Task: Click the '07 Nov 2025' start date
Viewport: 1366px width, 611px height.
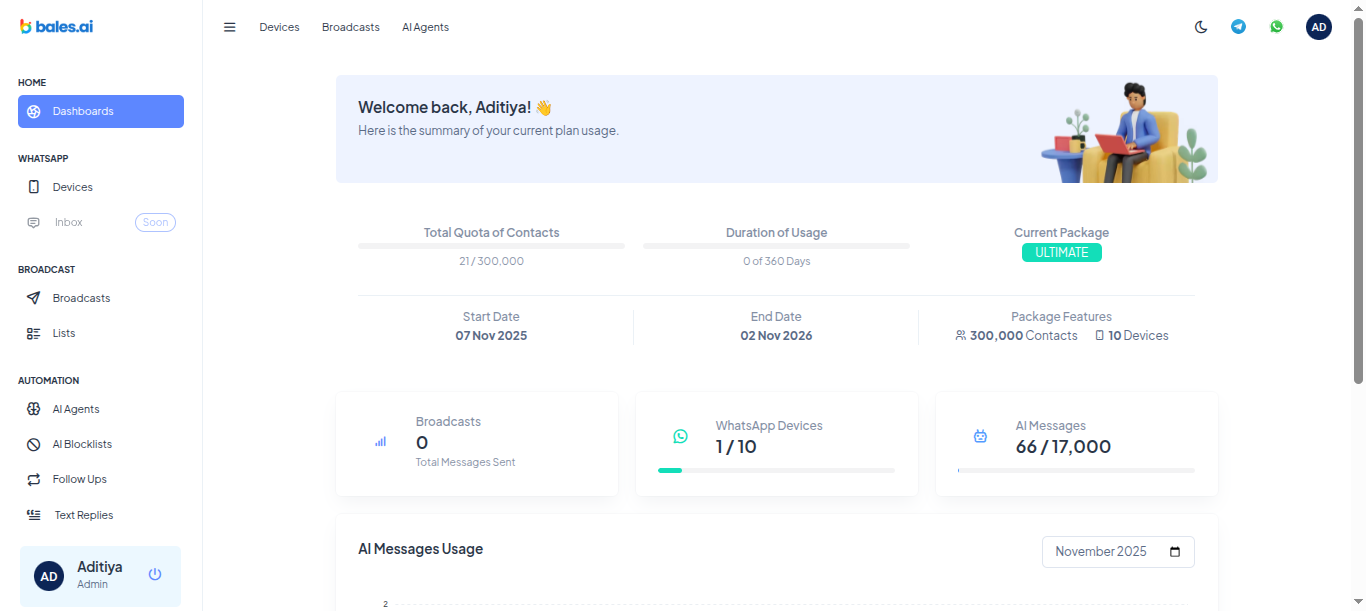Action: [491, 336]
